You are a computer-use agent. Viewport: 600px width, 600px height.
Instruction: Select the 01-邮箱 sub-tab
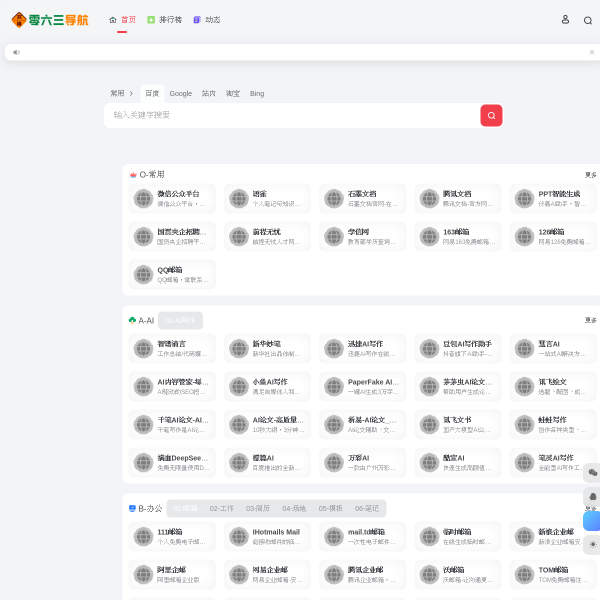pos(185,509)
